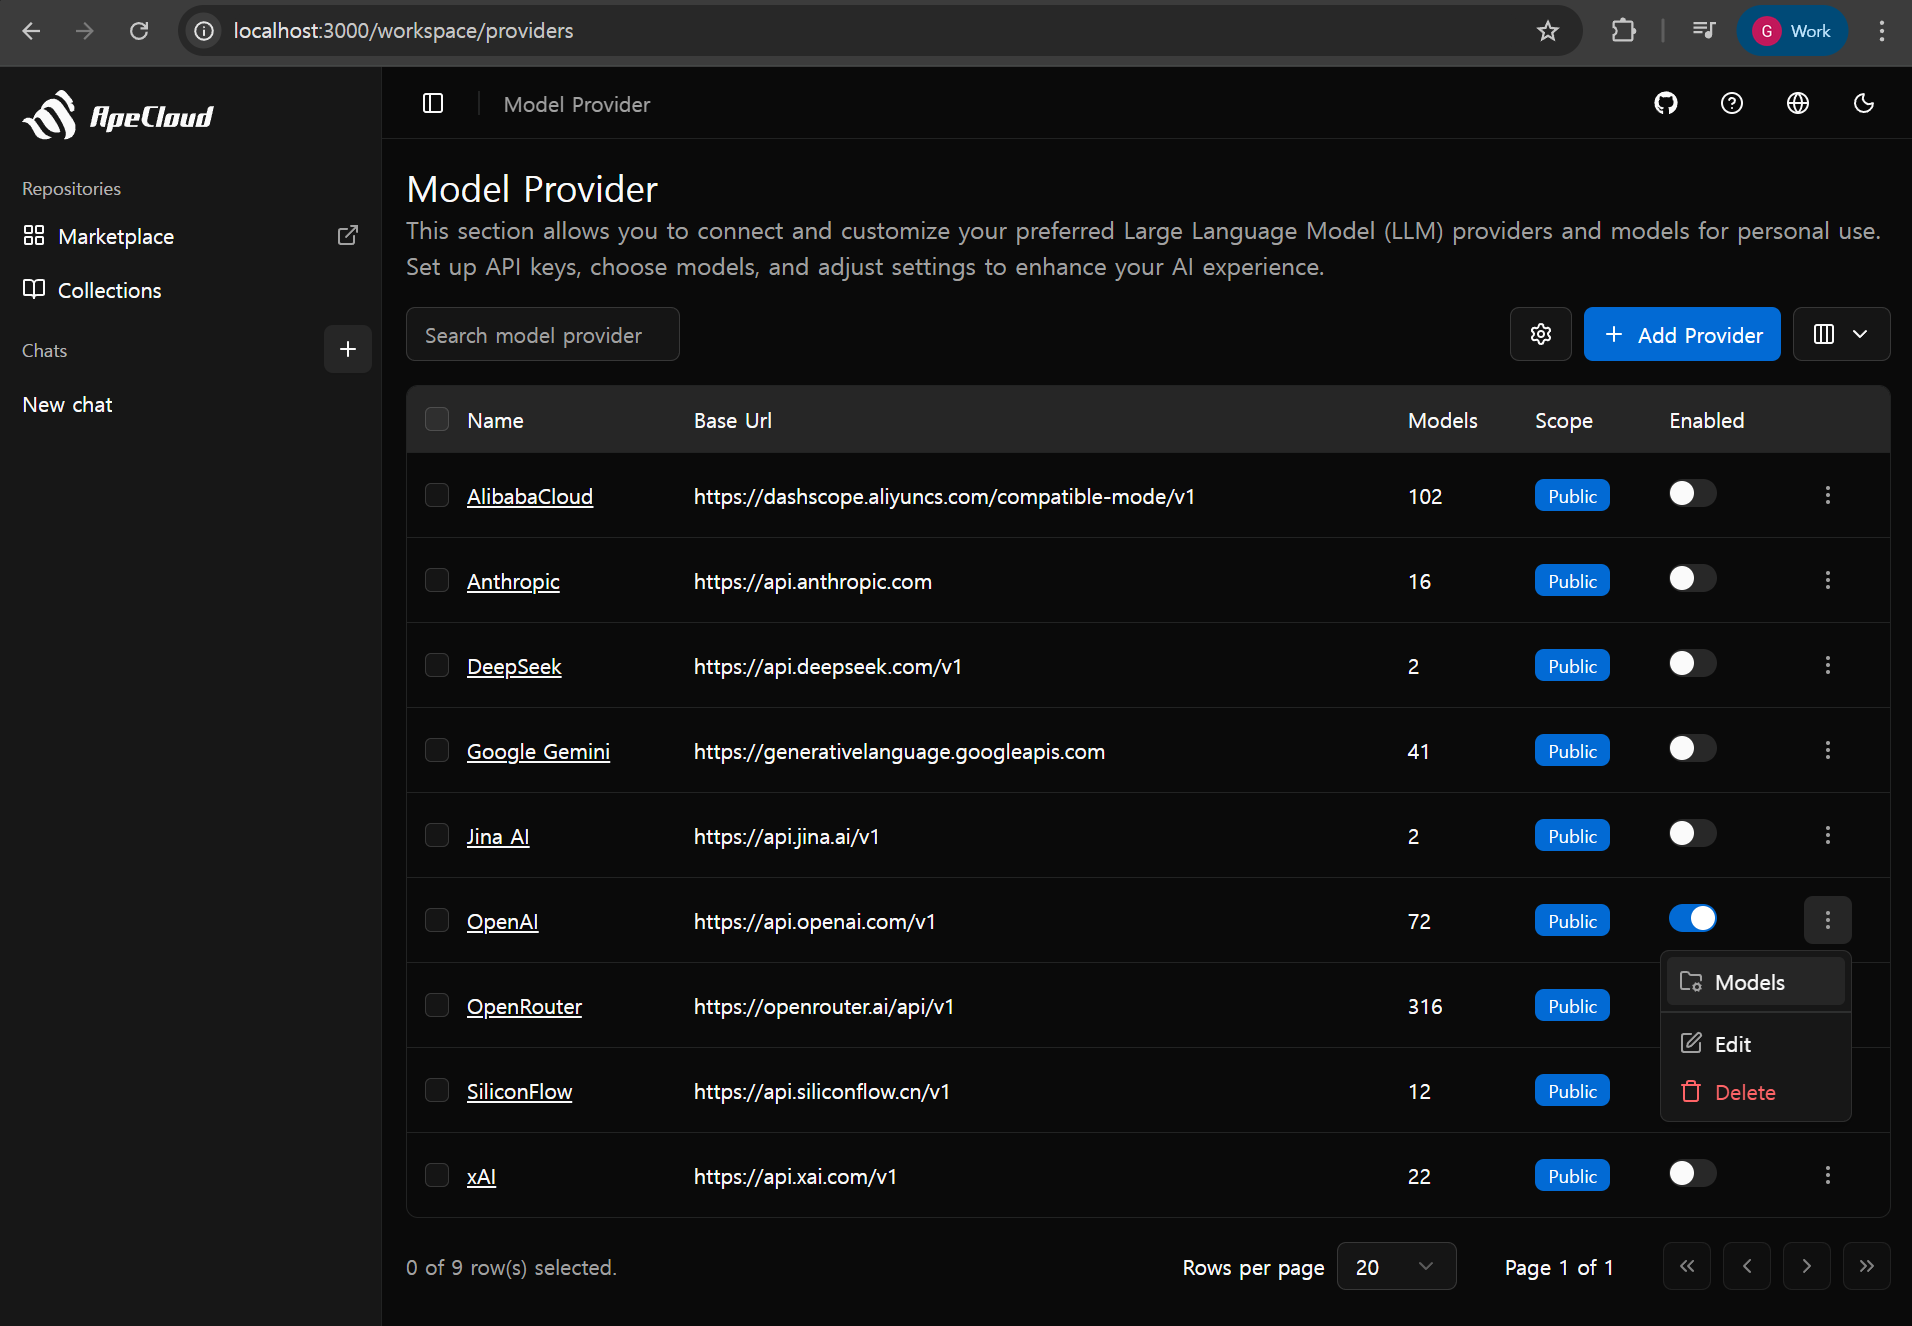Click the Models column header

coord(1442,420)
